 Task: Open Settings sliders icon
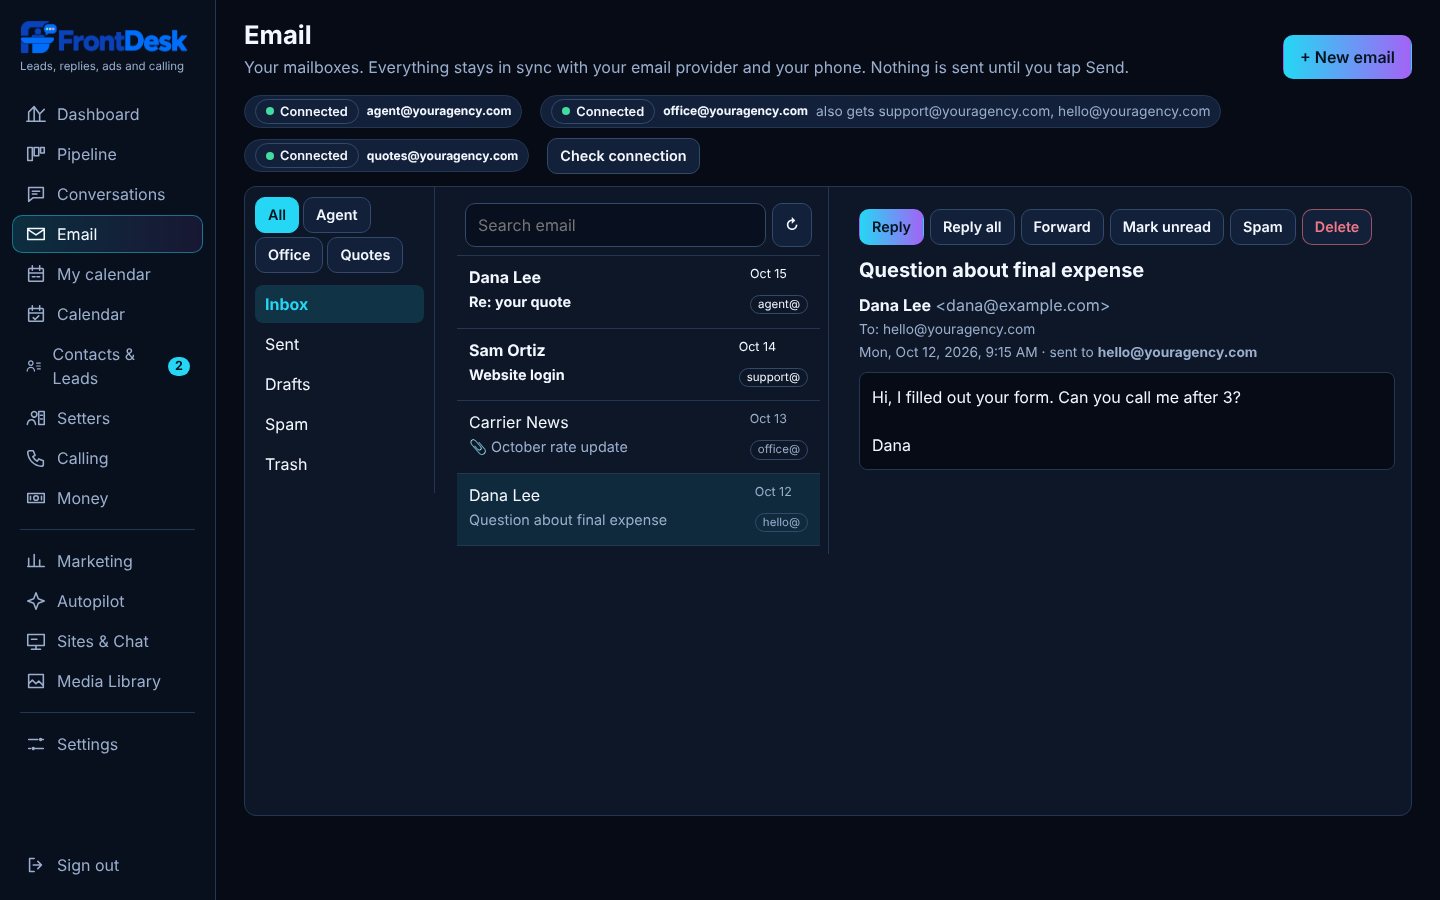tap(36, 744)
